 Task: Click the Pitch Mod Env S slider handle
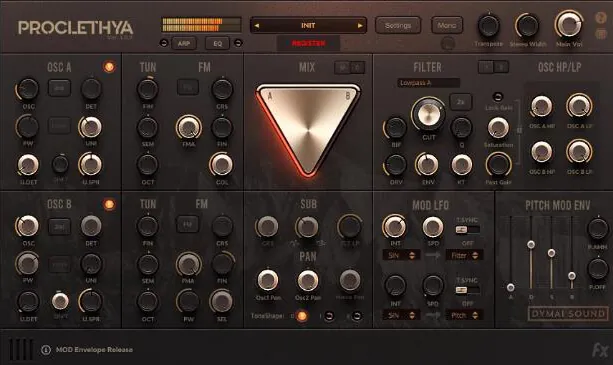coord(551,253)
